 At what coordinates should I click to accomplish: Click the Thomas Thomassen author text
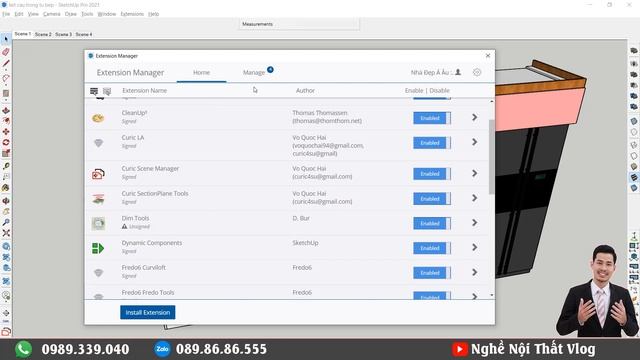coord(320,113)
